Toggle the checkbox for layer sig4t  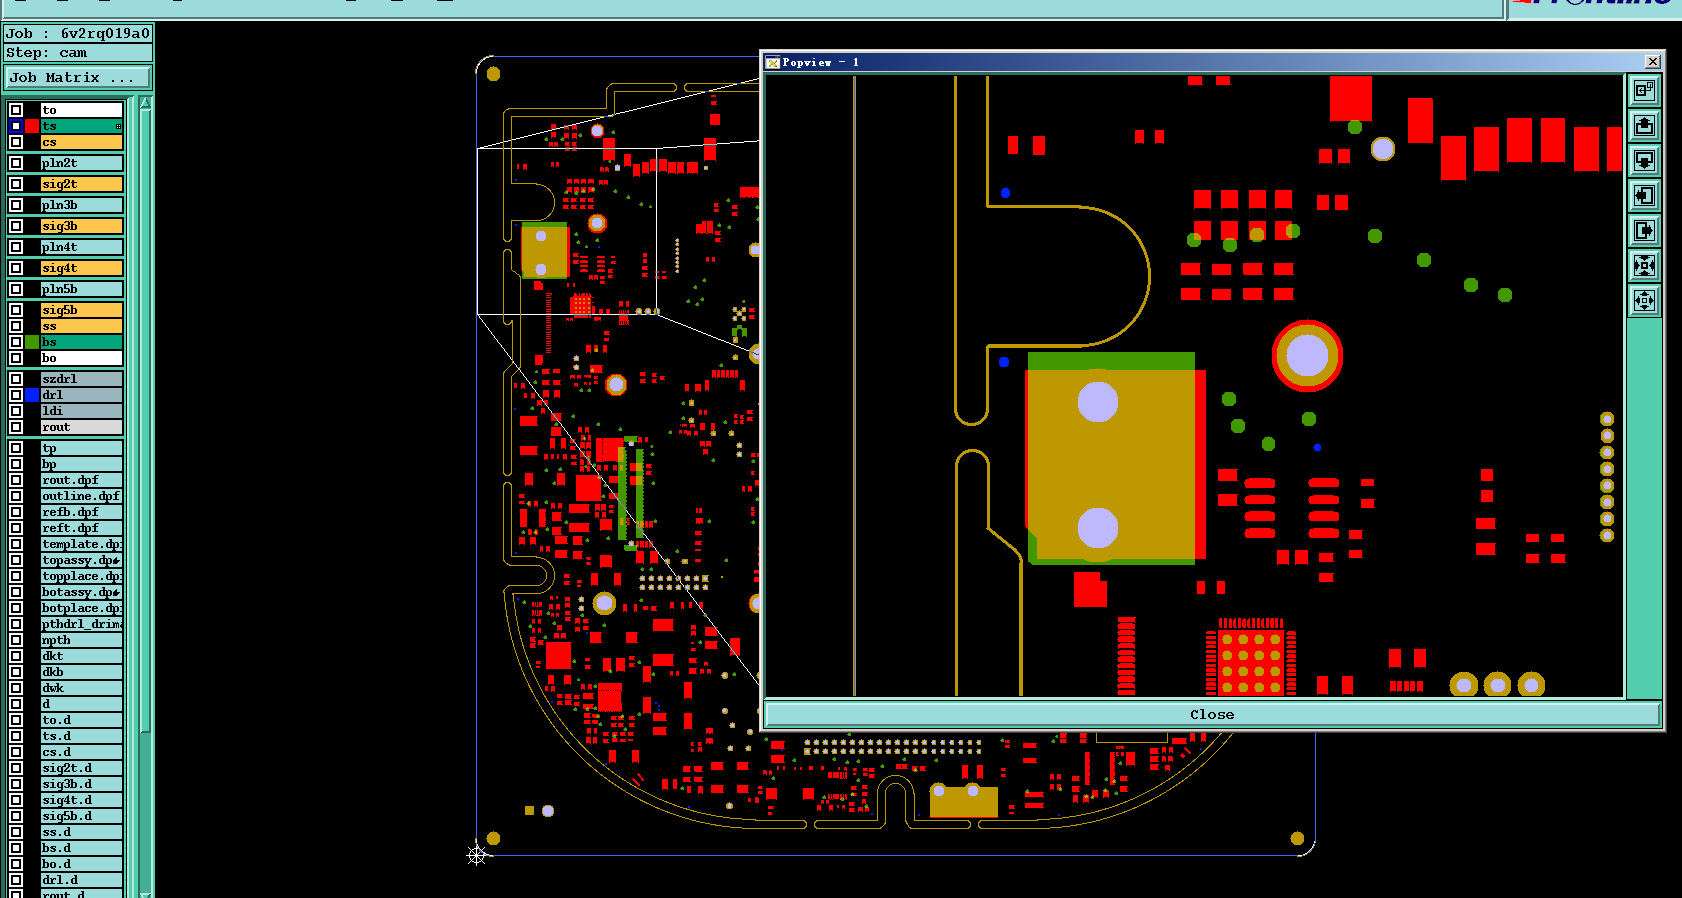(x=16, y=268)
